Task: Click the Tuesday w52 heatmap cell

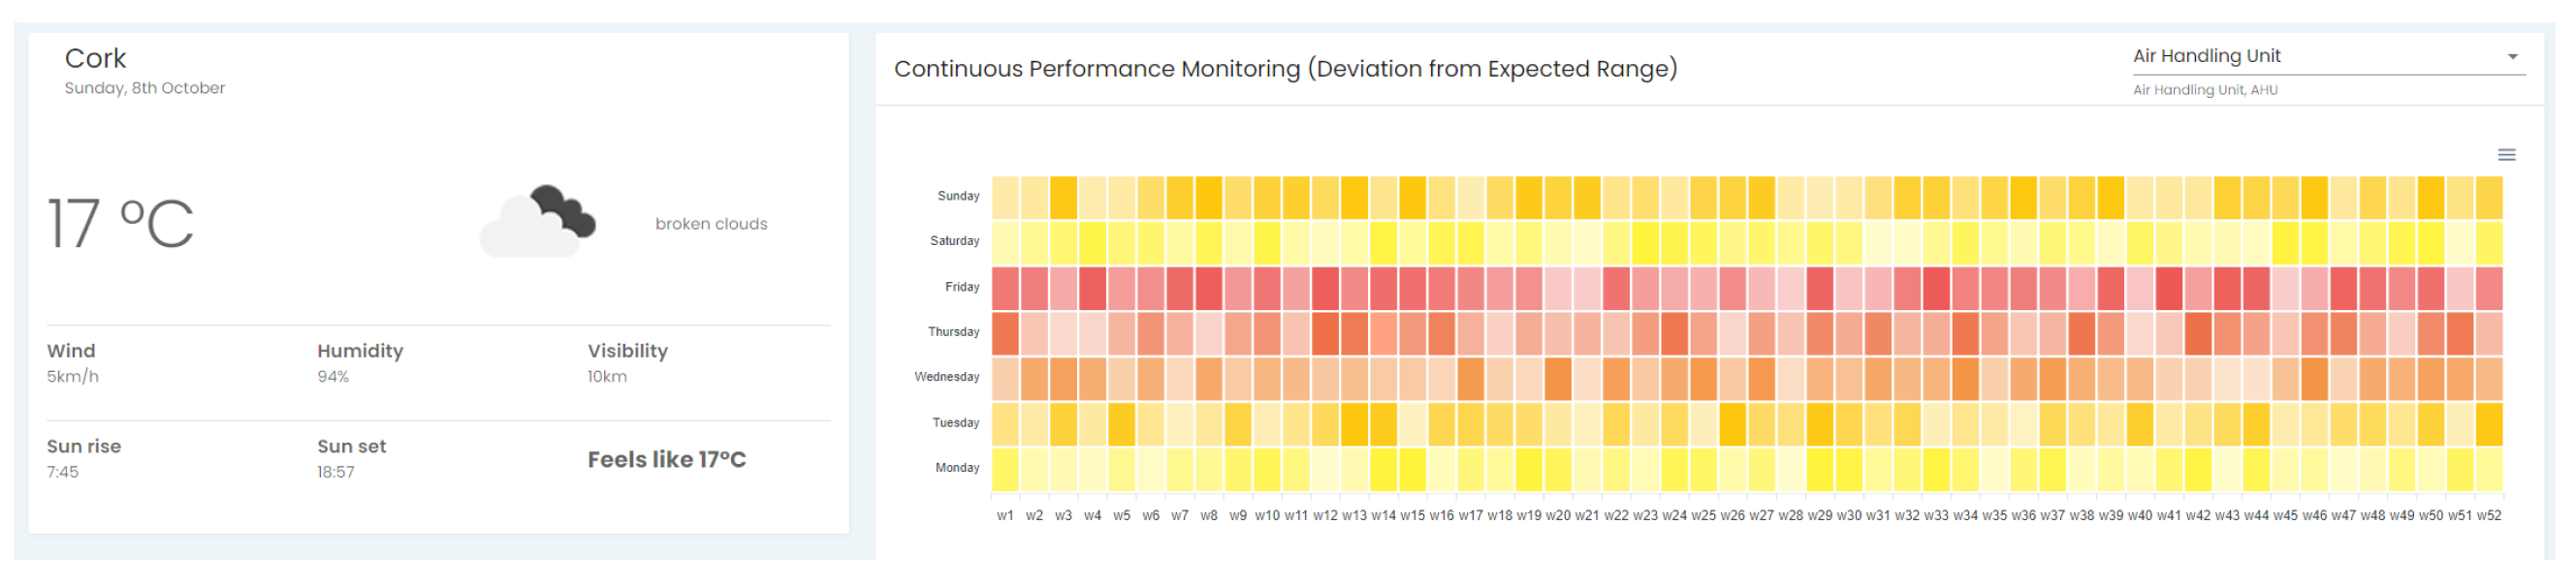Action: 2489,424
